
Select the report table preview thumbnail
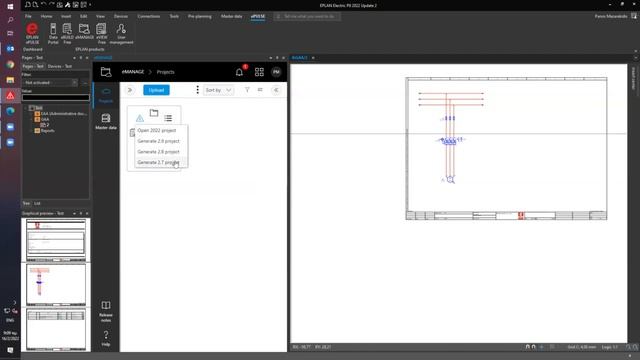pyautogui.click(x=56, y=329)
